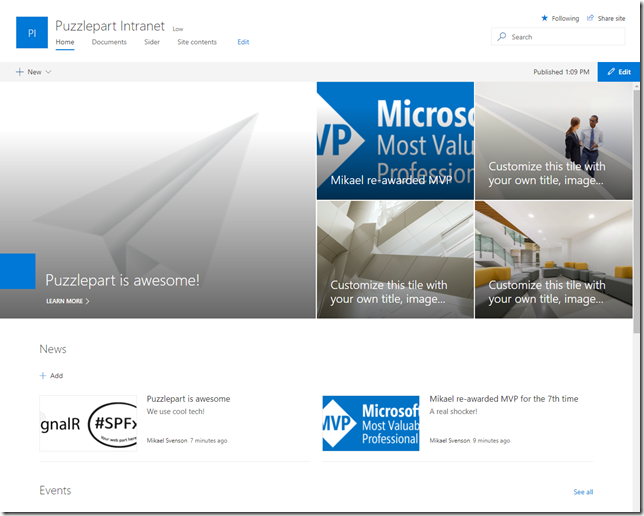Viewport: 644px width, 516px height.
Task: Open the Mikael re-awarded MVP hero tile
Action: click(395, 141)
